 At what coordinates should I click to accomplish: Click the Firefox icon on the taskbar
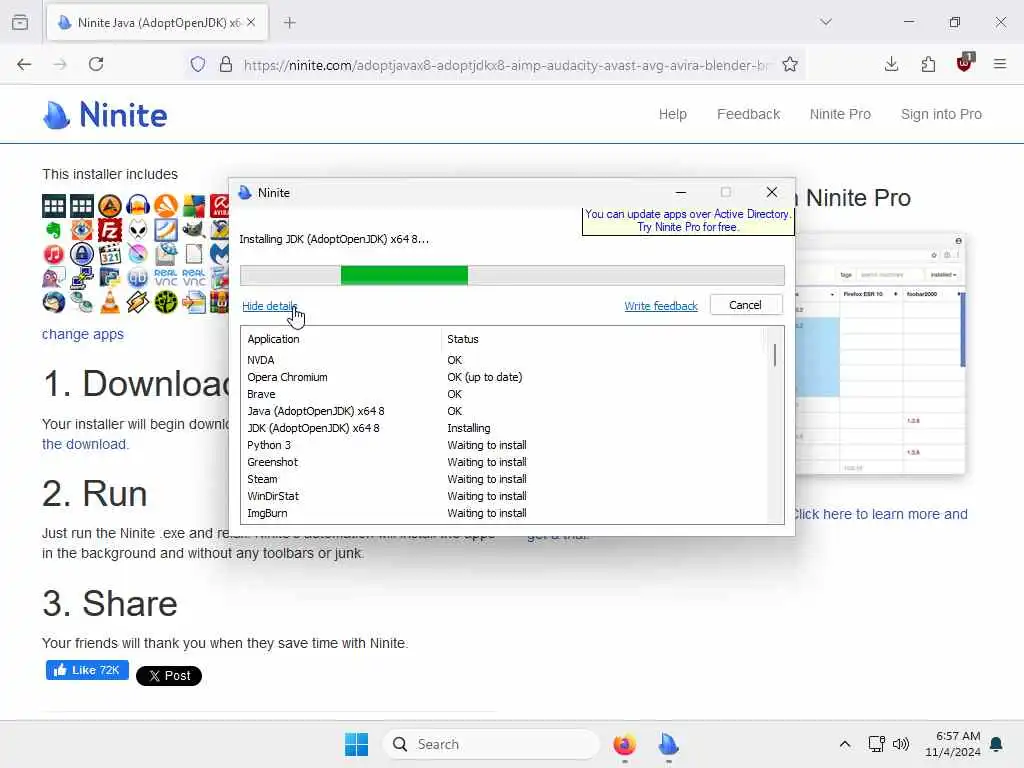pyautogui.click(x=624, y=744)
